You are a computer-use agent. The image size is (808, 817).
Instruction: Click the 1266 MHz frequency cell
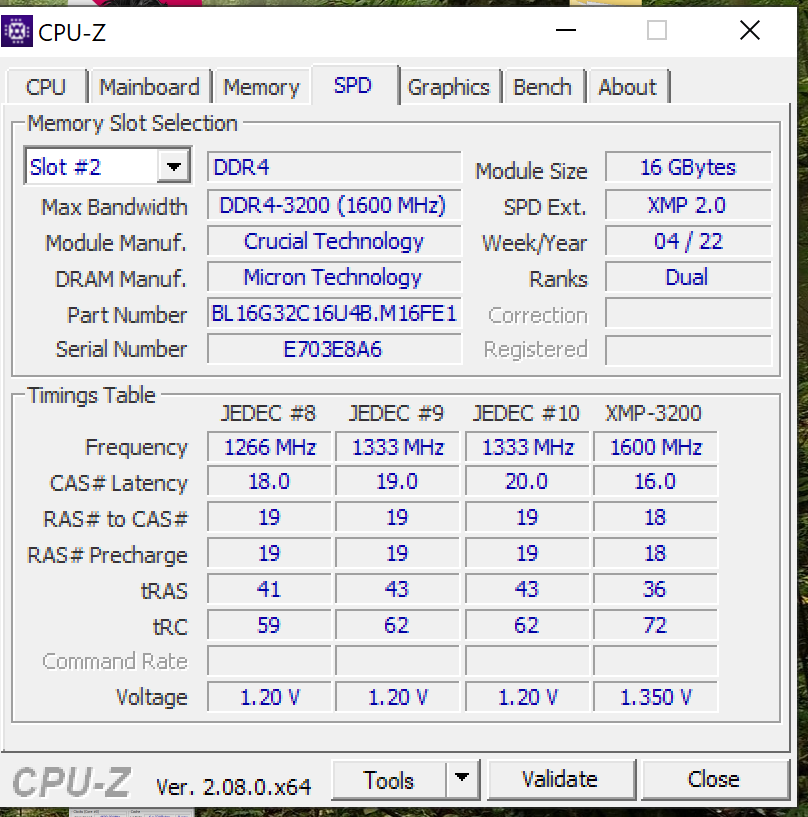(269, 447)
